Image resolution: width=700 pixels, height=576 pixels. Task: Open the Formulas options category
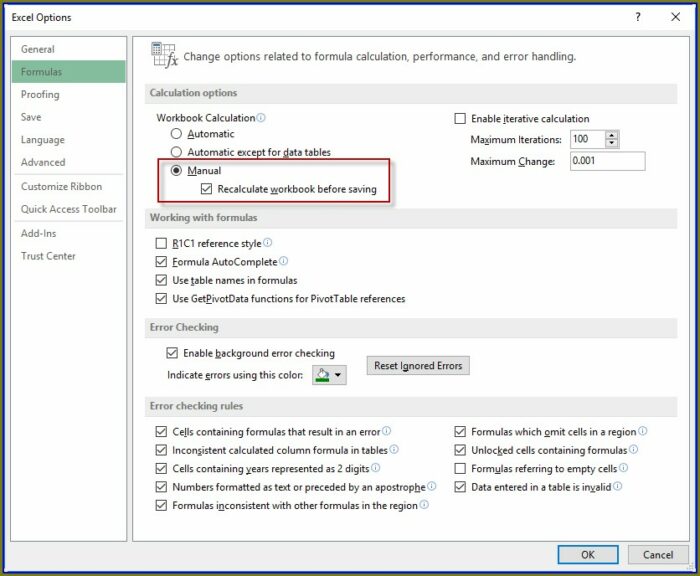tap(69, 71)
